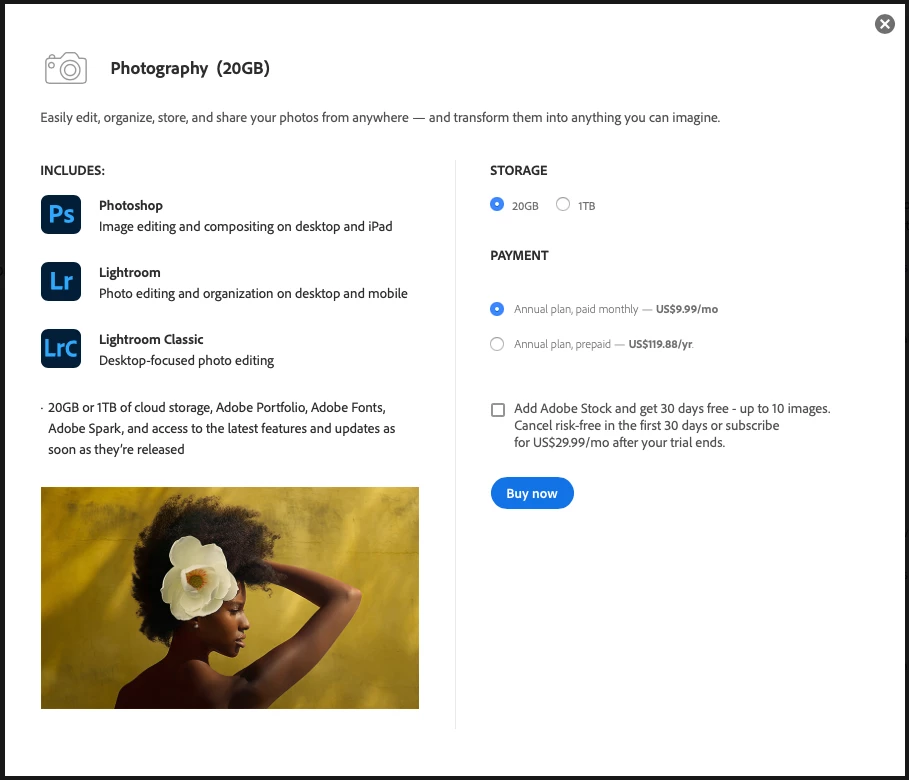Choose Annual plan, prepaid option
The image size is (909, 780).
(497, 344)
